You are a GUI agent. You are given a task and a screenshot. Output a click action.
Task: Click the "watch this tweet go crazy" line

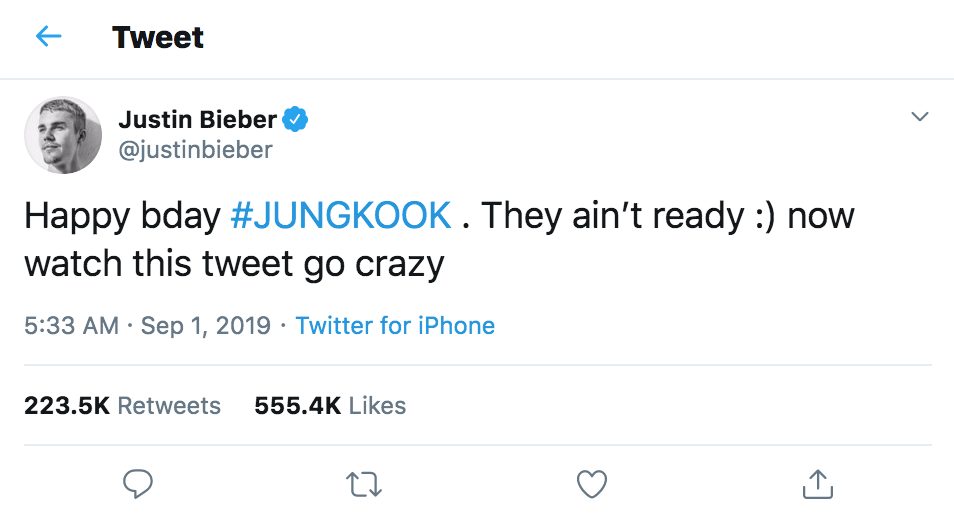click(x=233, y=264)
